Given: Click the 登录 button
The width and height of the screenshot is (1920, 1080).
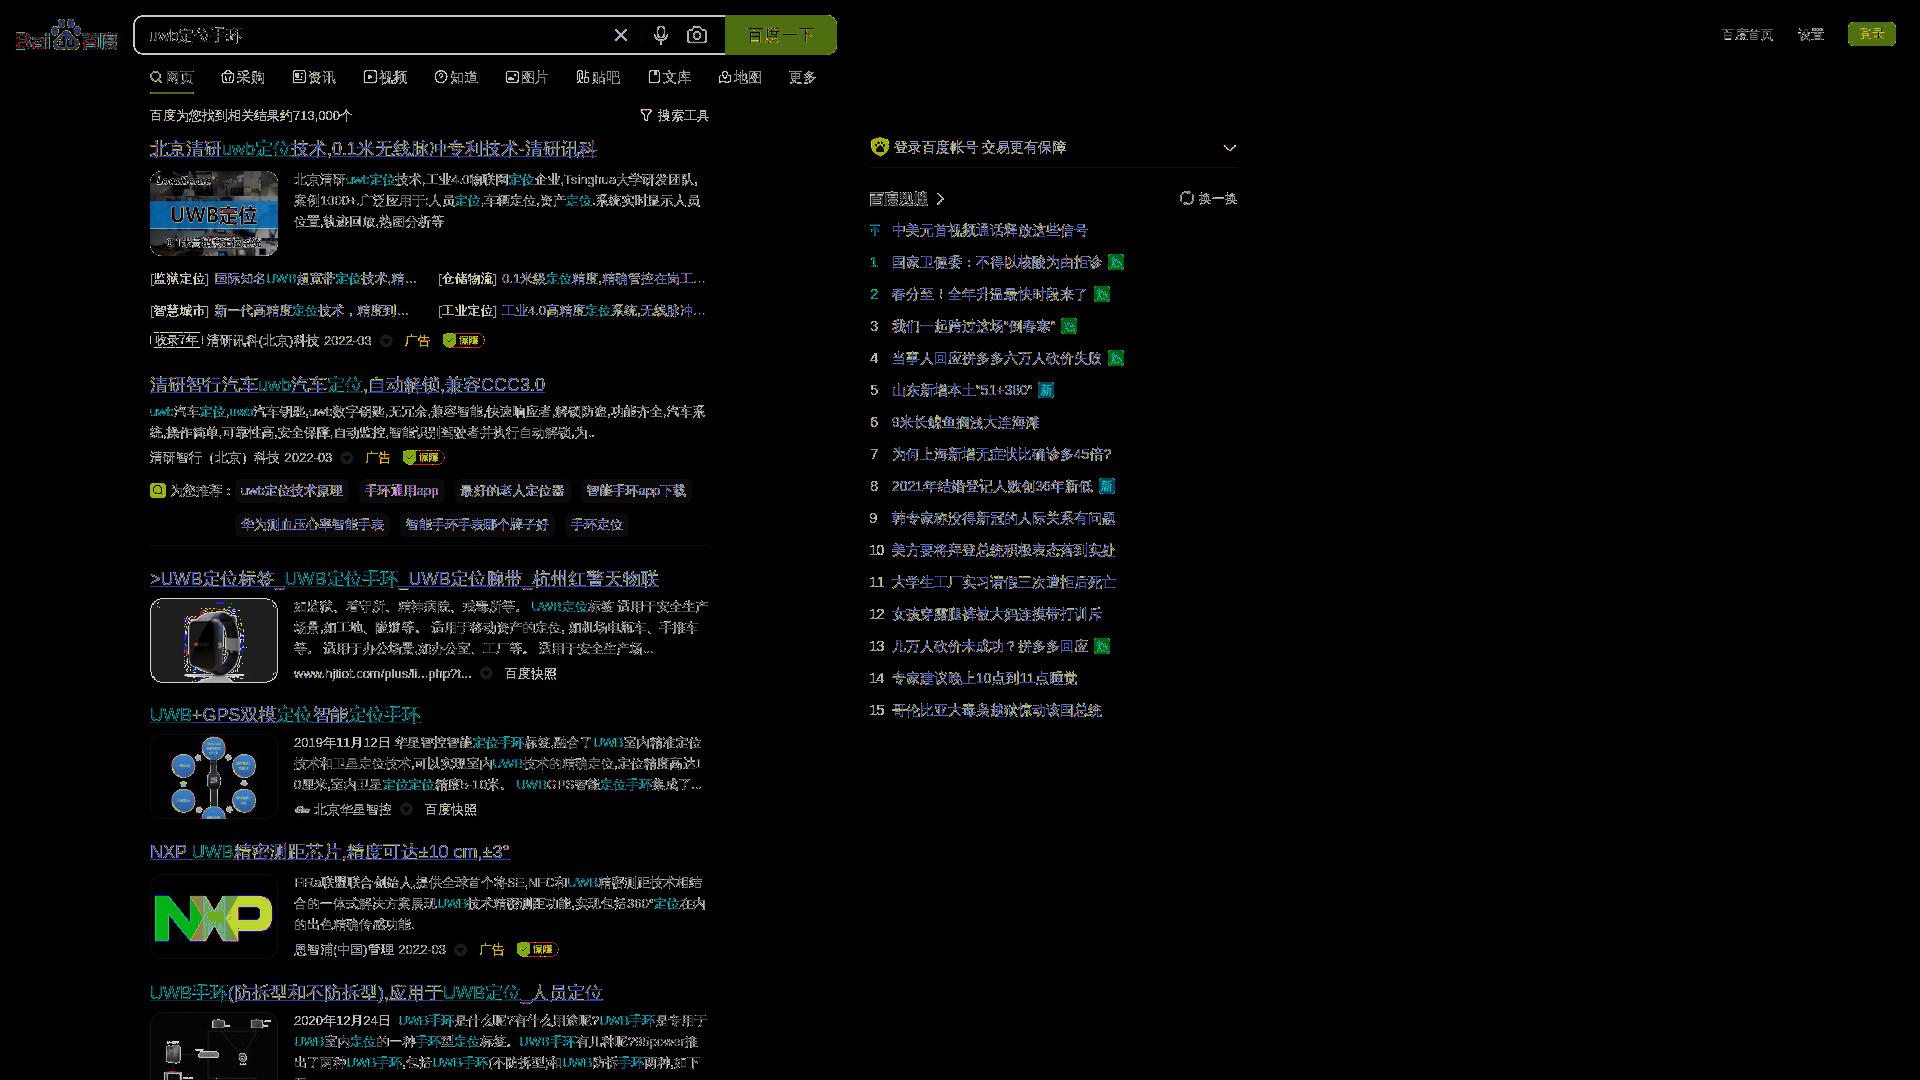Looking at the screenshot, I should 1871,34.
